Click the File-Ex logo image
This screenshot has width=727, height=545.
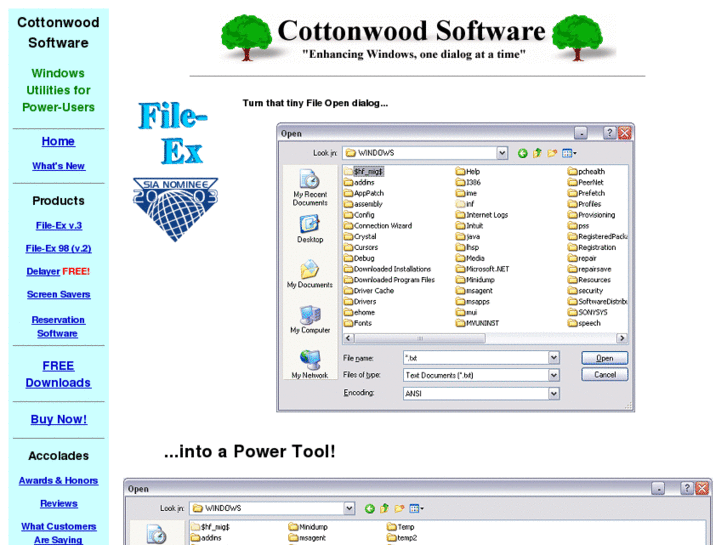click(x=173, y=134)
